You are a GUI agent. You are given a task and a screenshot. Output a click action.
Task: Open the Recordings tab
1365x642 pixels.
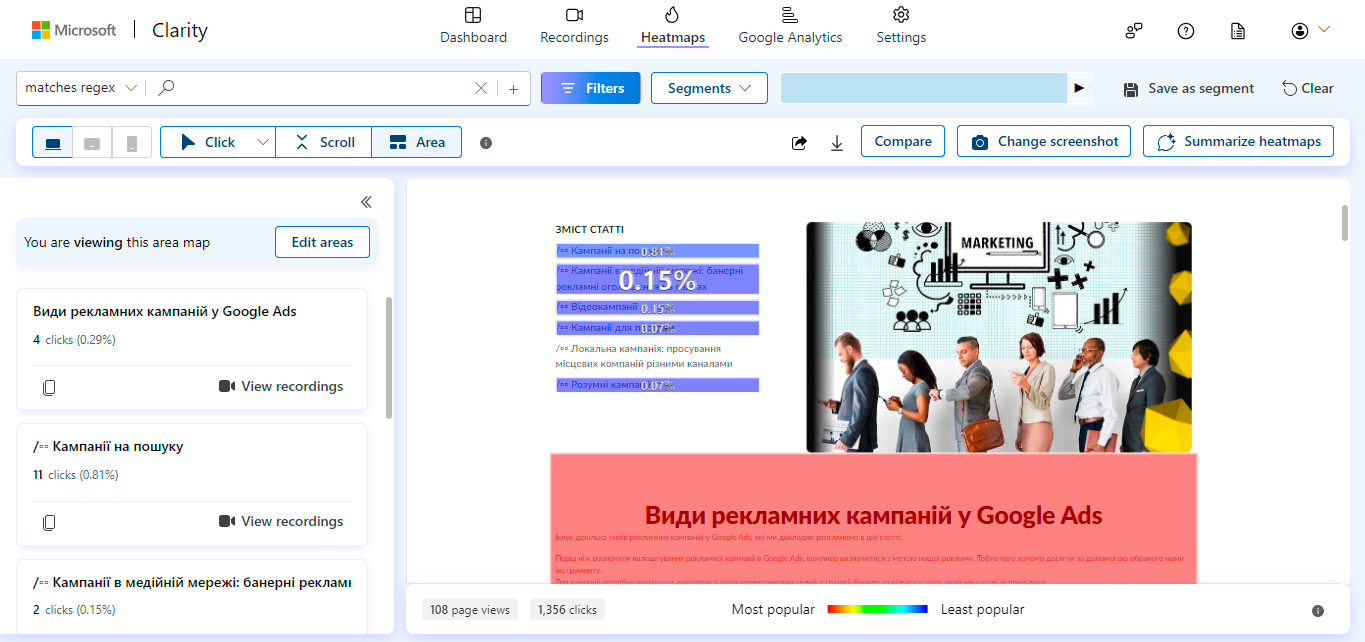(x=574, y=26)
